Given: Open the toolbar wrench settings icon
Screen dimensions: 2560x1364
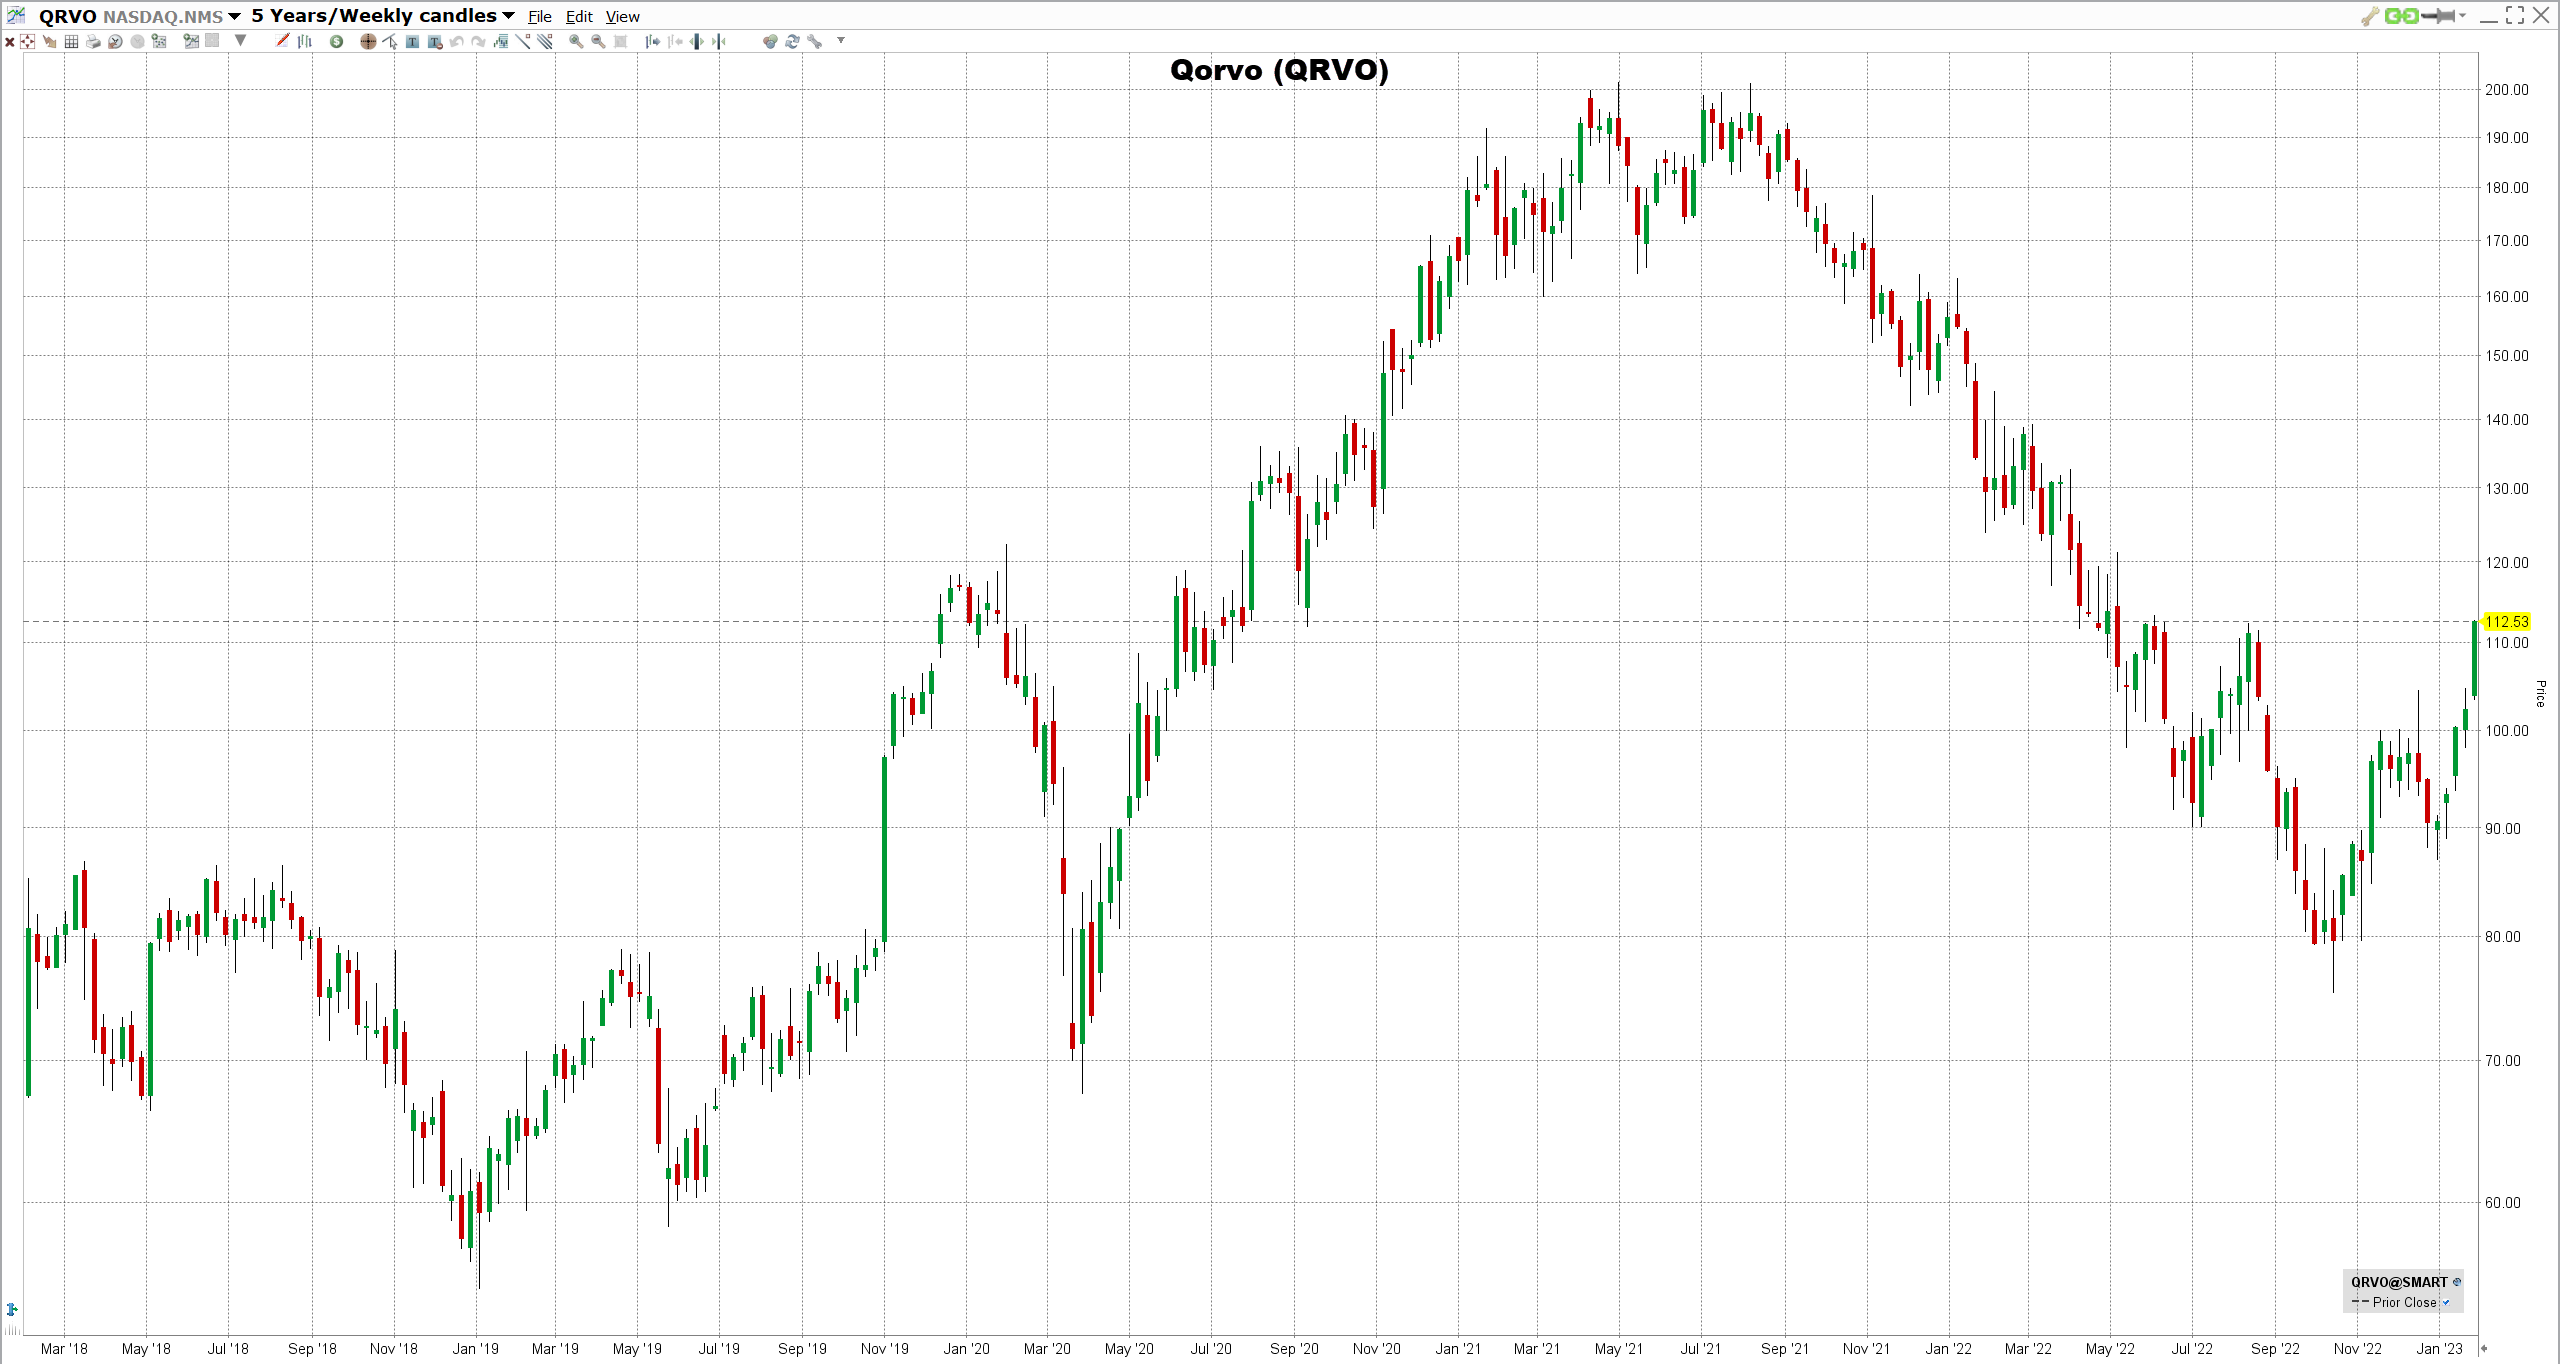Looking at the screenshot, I should click(x=815, y=42).
